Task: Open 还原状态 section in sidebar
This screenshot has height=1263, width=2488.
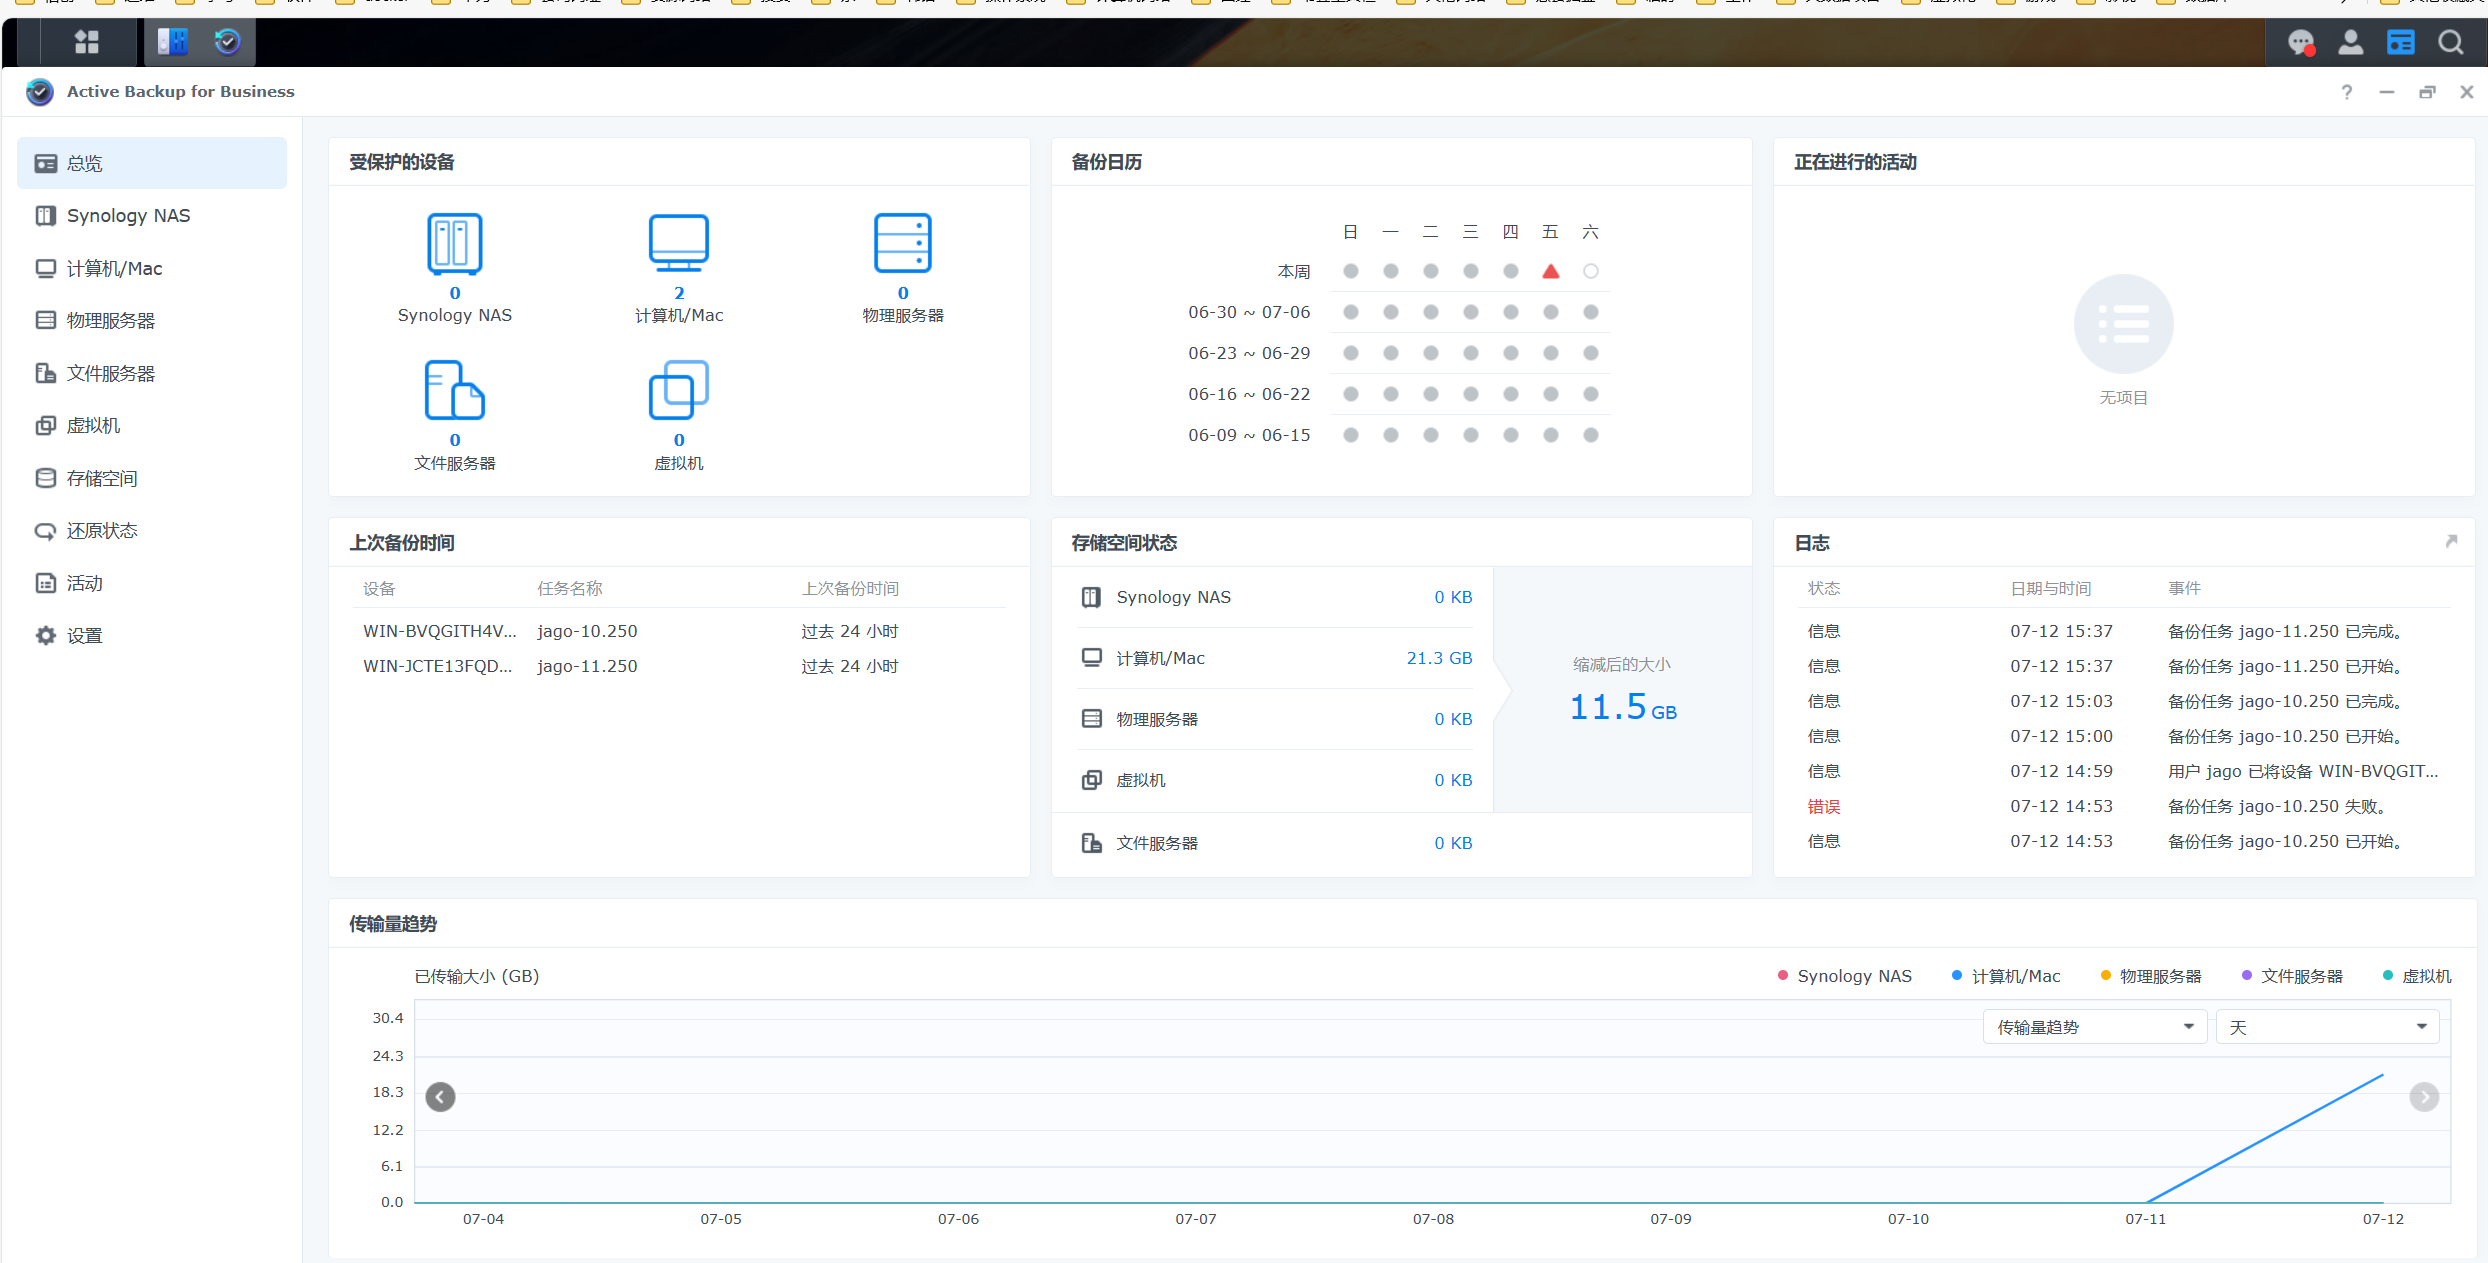Action: pyautogui.click(x=152, y=530)
